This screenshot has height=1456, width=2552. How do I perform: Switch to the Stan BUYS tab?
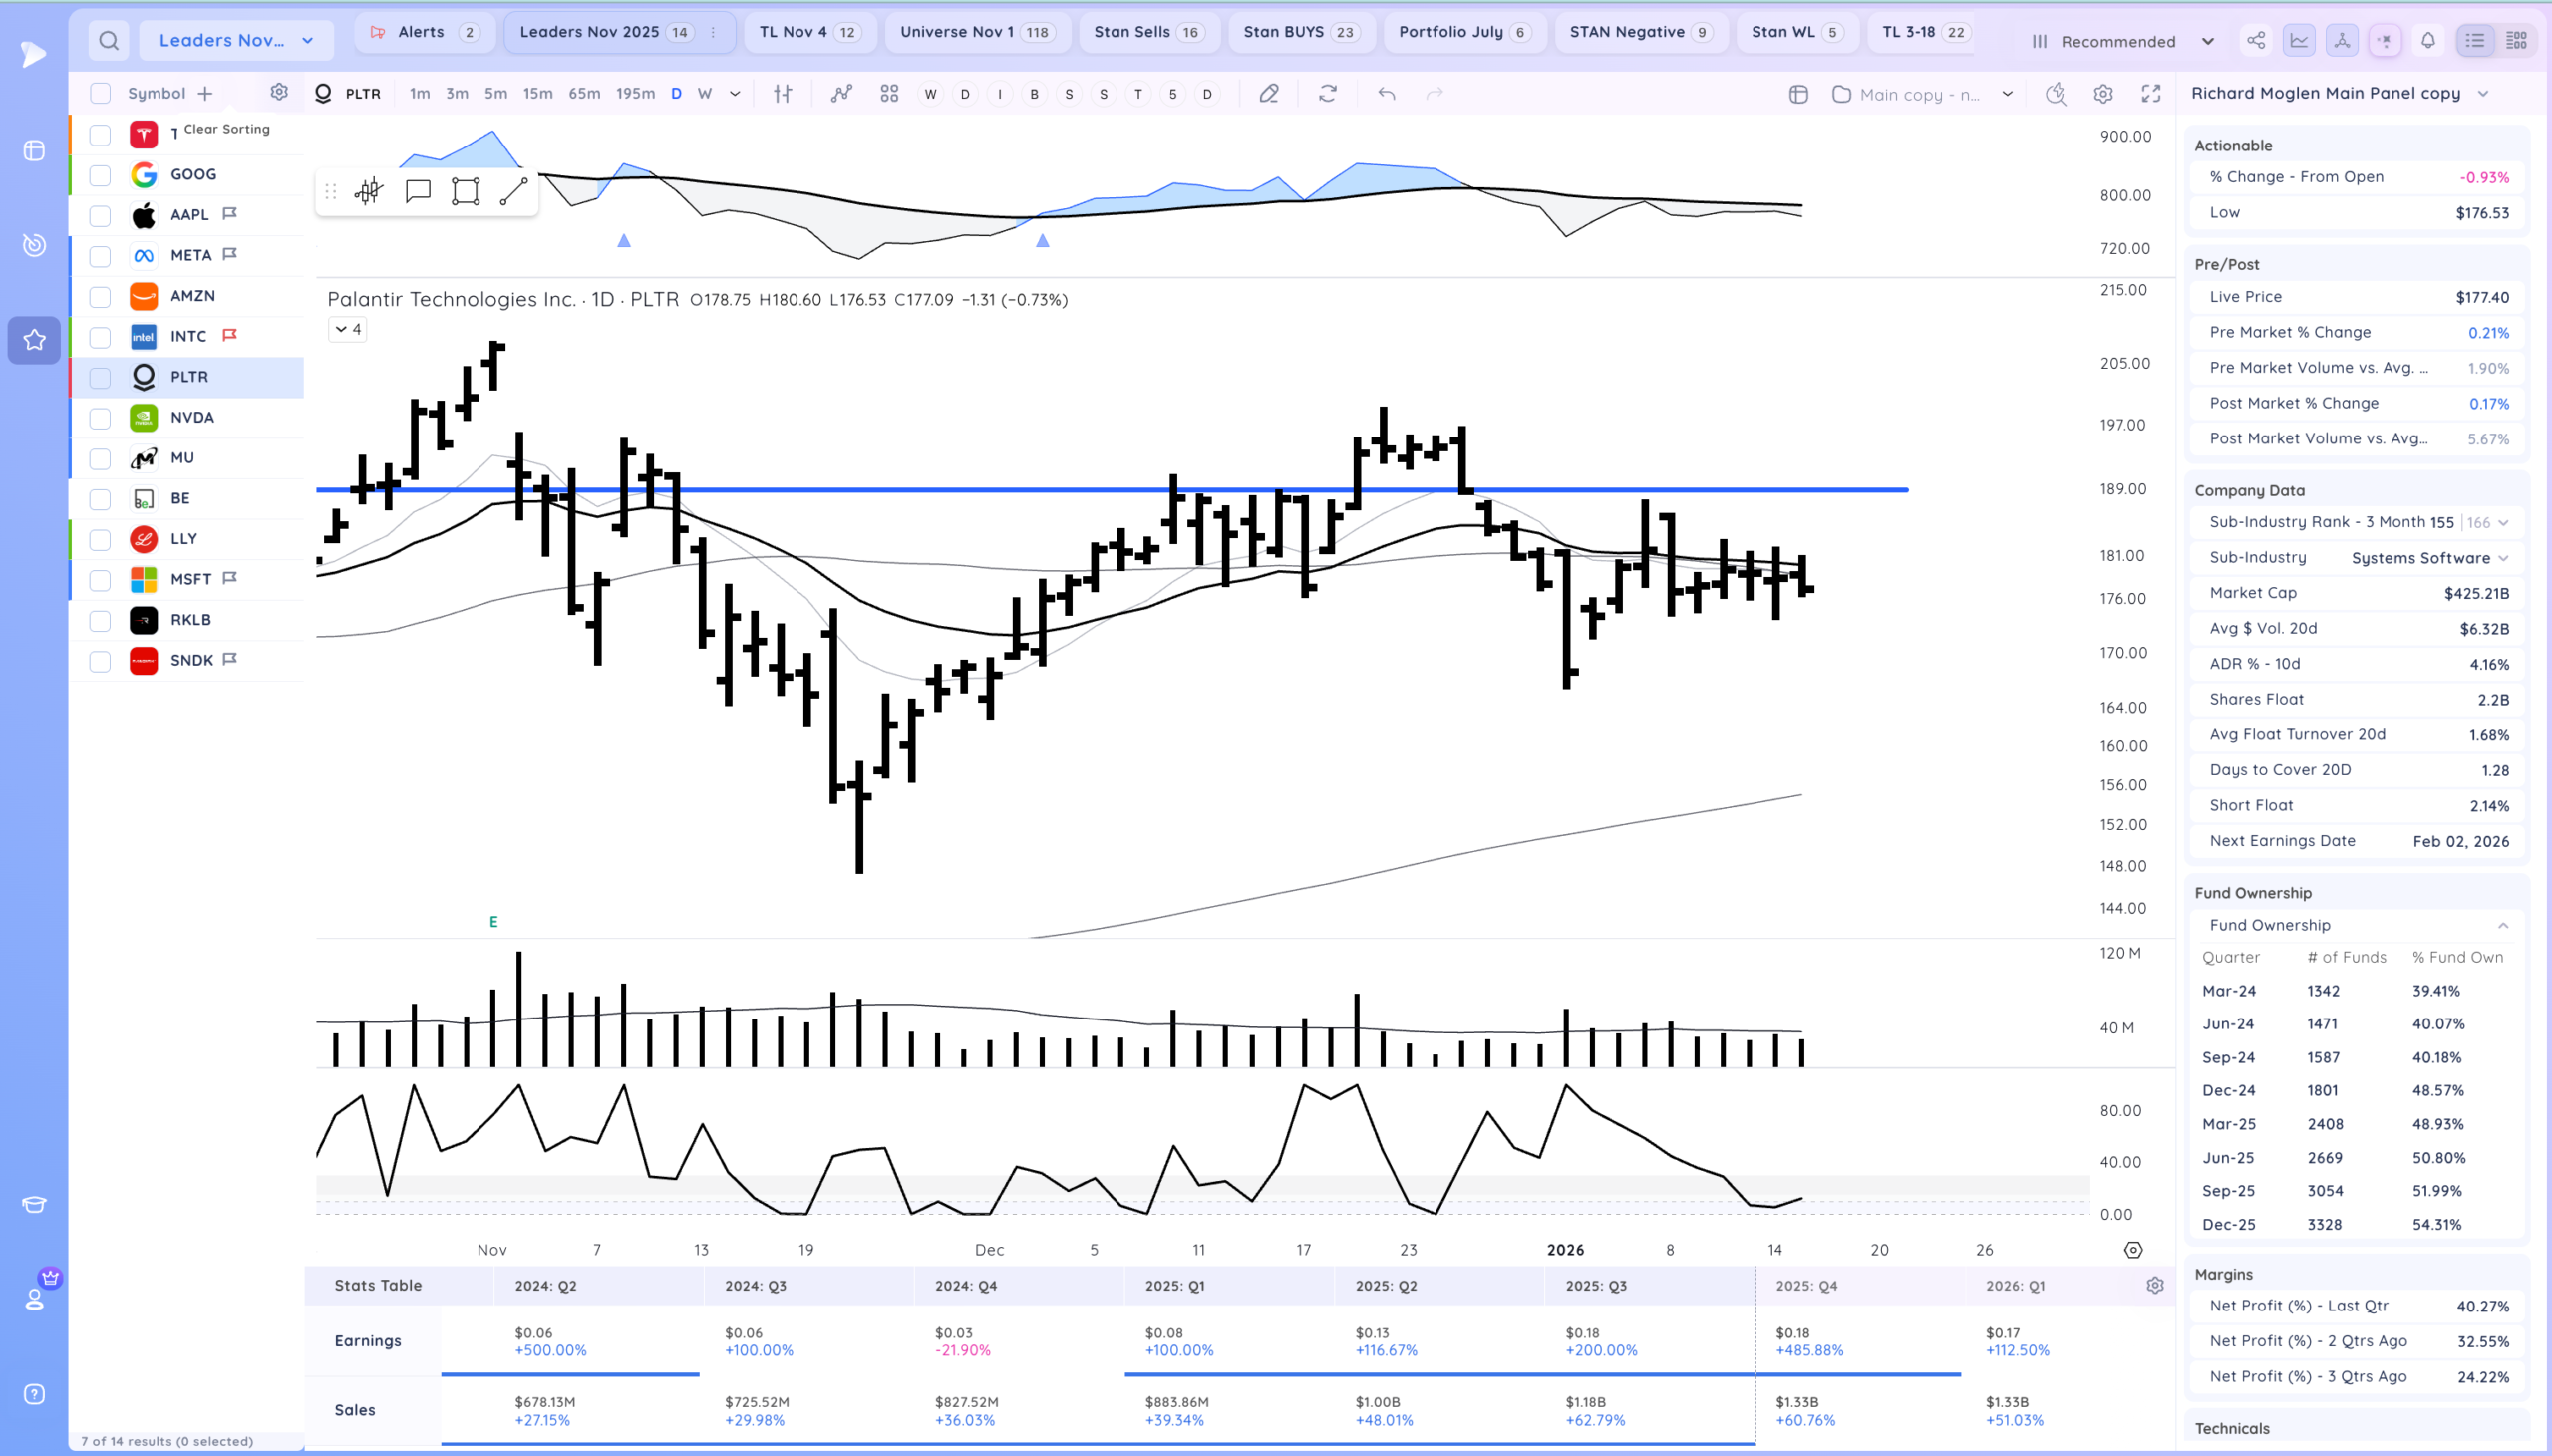pyautogui.click(x=1300, y=32)
